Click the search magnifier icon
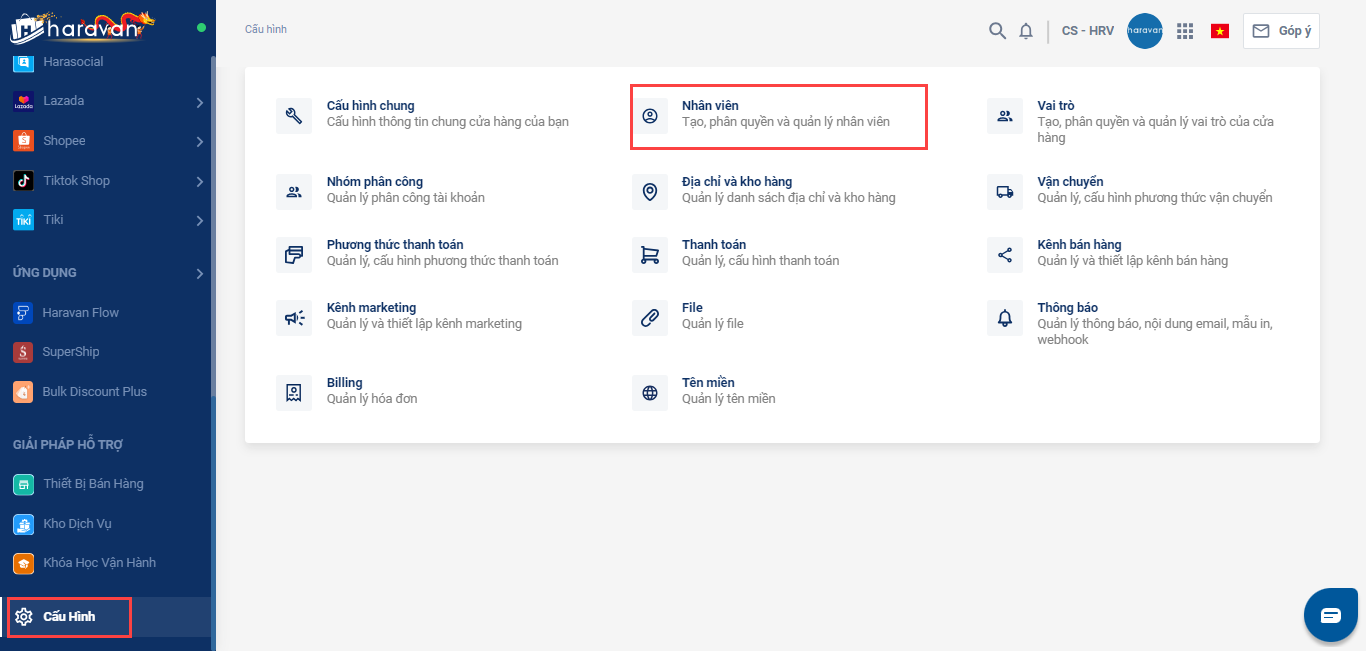The height and width of the screenshot is (651, 1366). click(997, 31)
